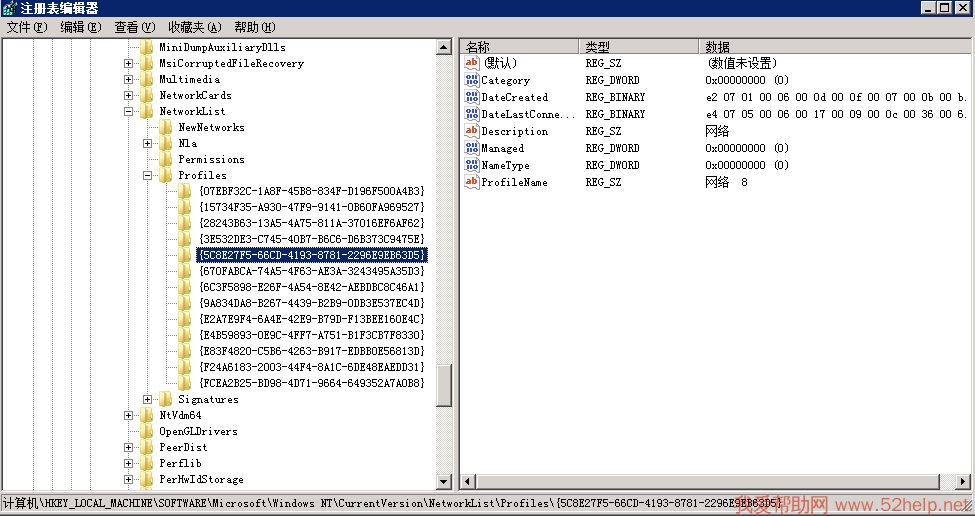Image resolution: width=975 pixels, height=516 pixels.
Task: Open the 查看(V) menu
Action: (134, 27)
